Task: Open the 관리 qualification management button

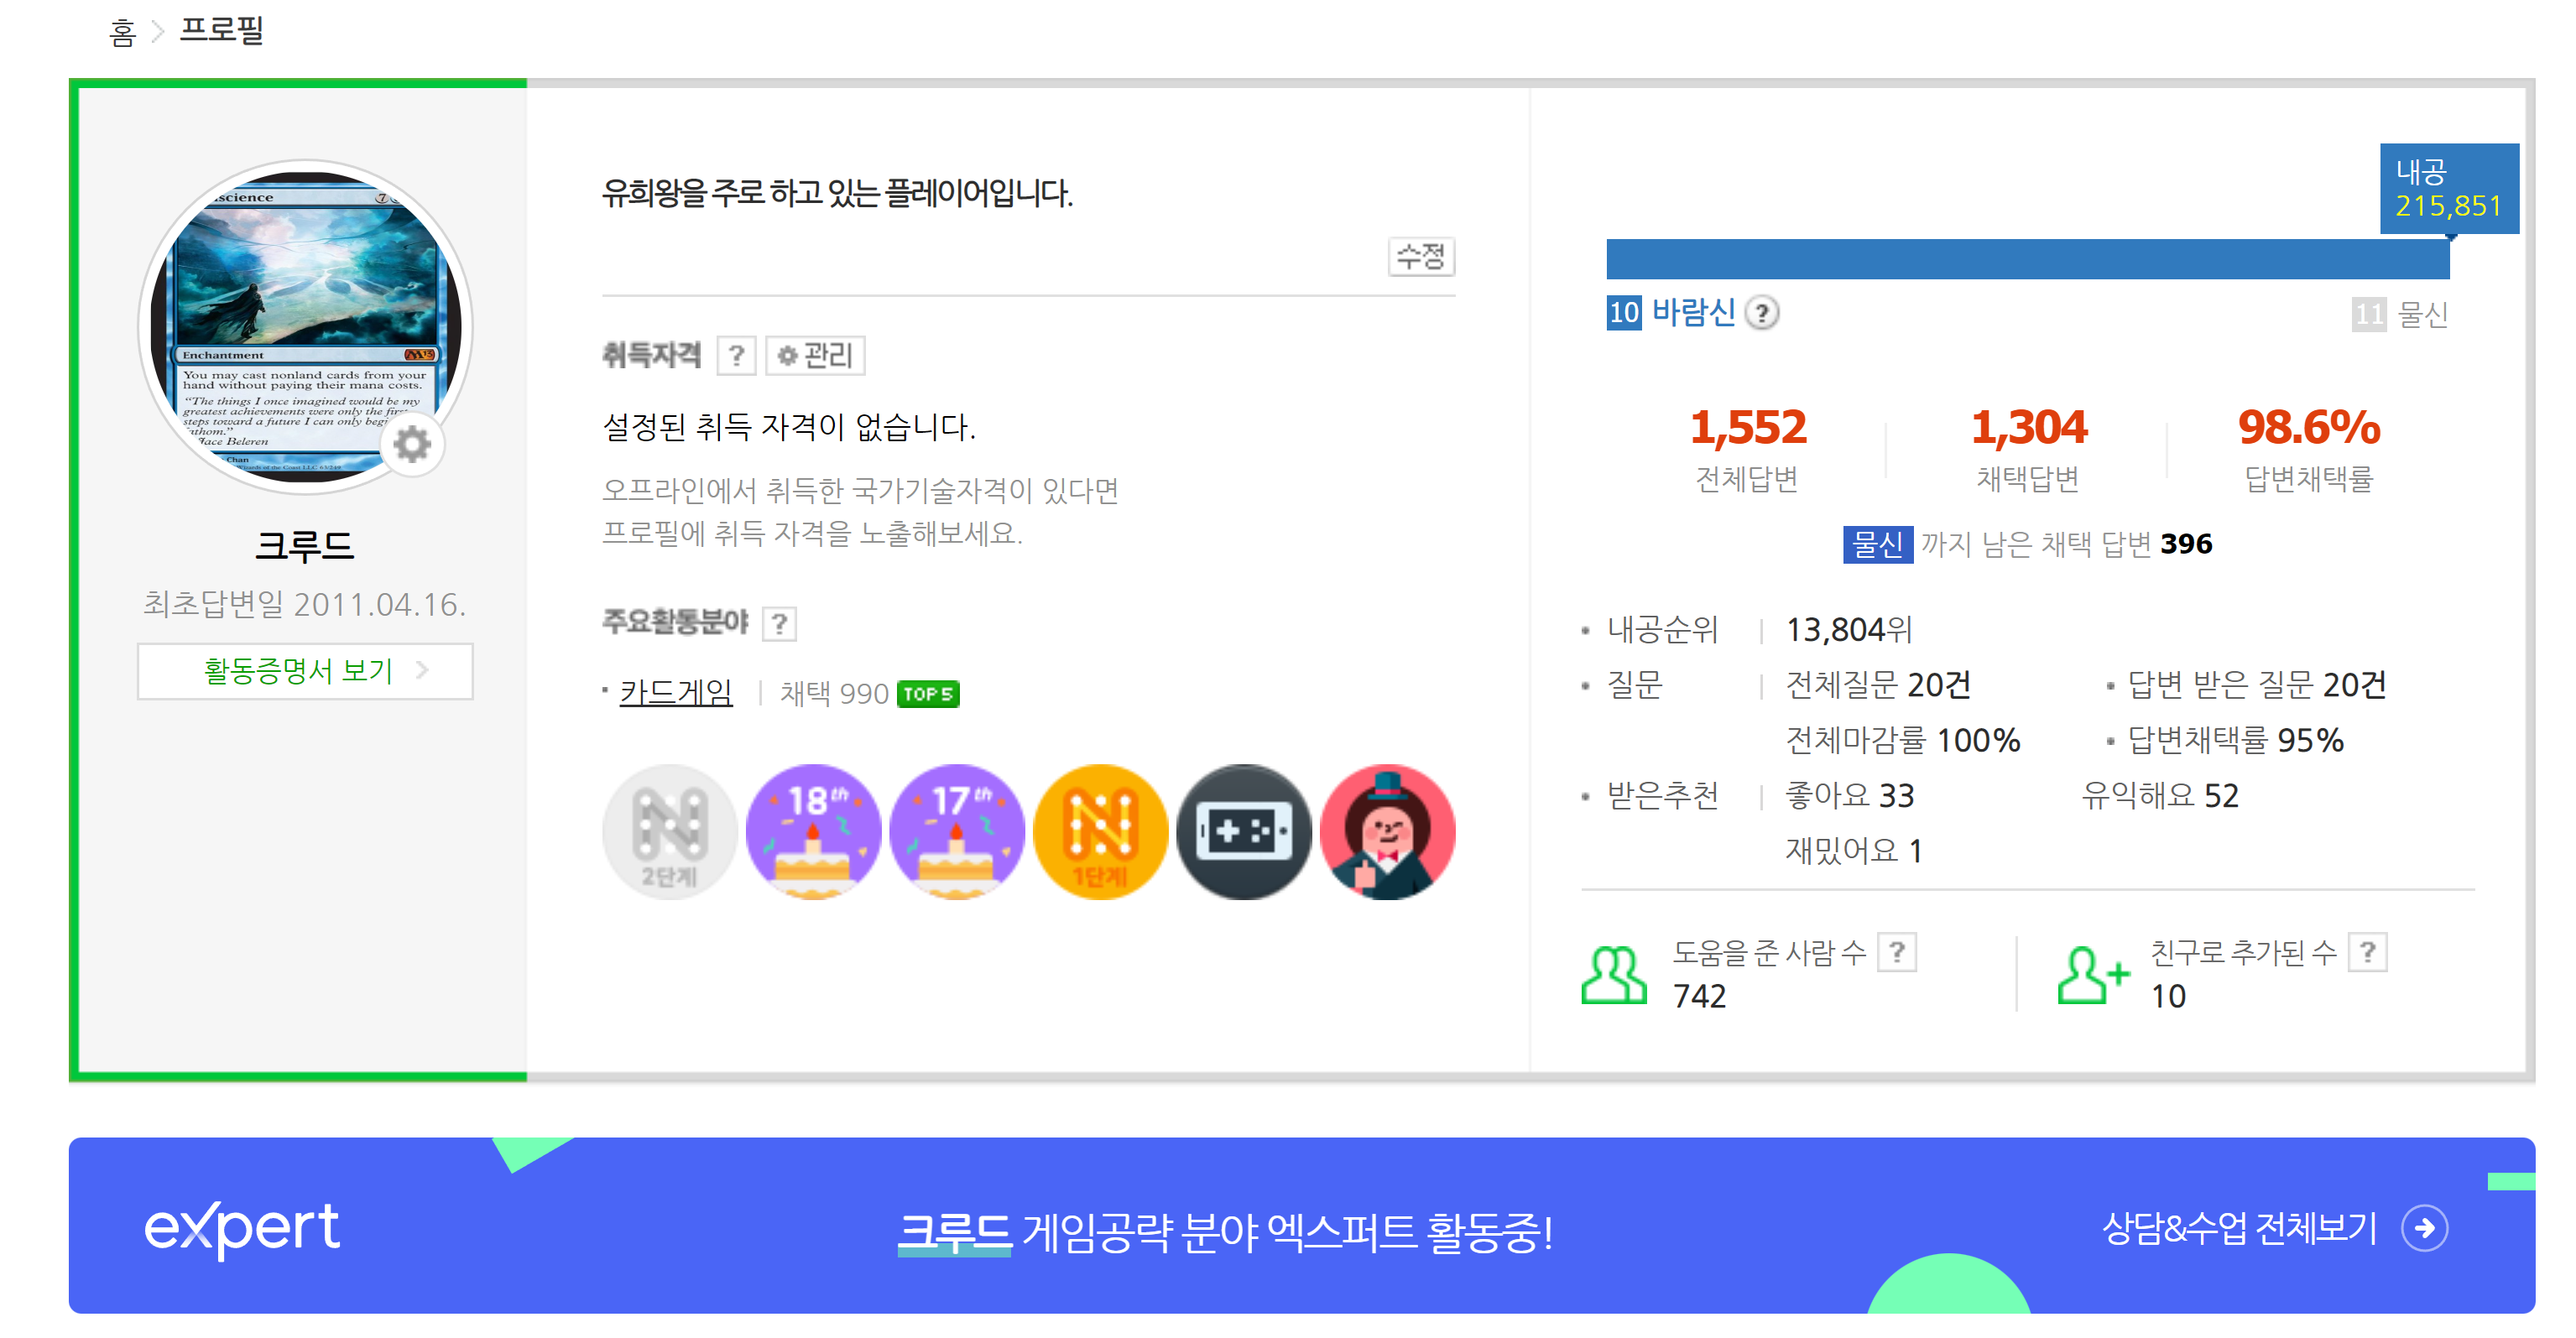Action: [815, 355]
